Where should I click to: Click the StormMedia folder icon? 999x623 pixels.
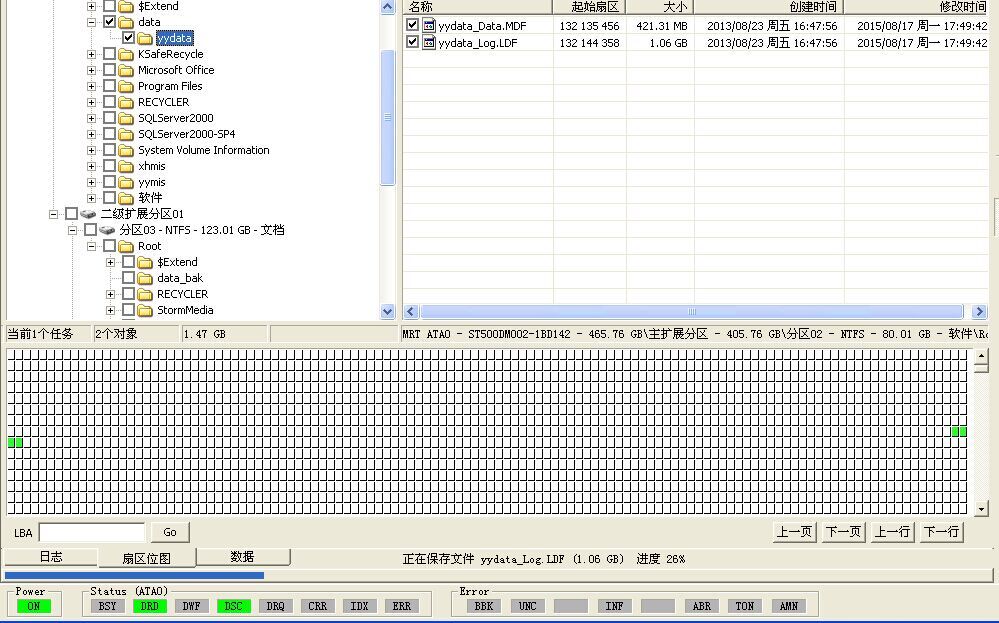click(x=145, y=310)
